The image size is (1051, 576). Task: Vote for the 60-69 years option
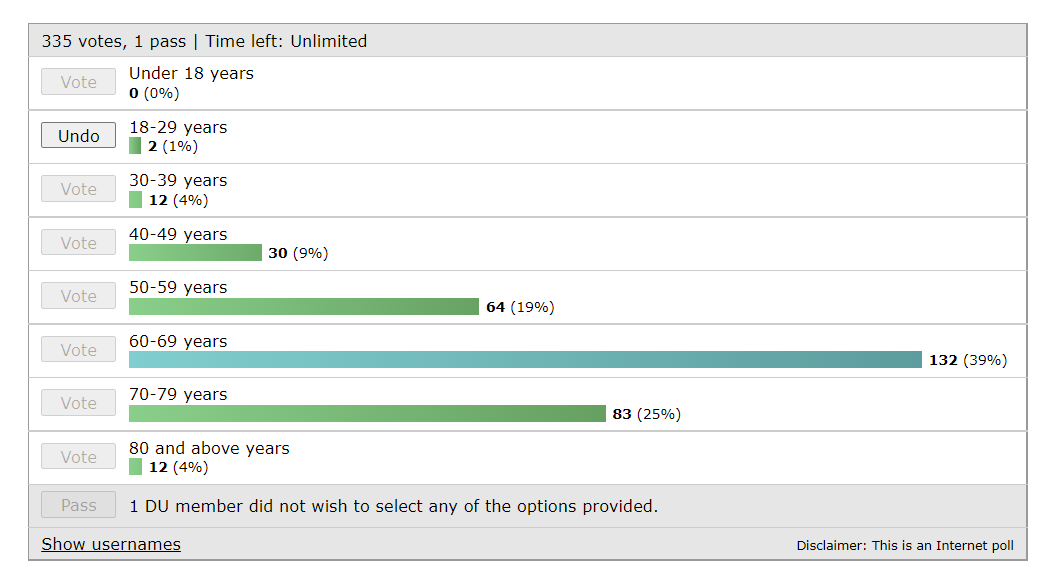coord(78,350)
